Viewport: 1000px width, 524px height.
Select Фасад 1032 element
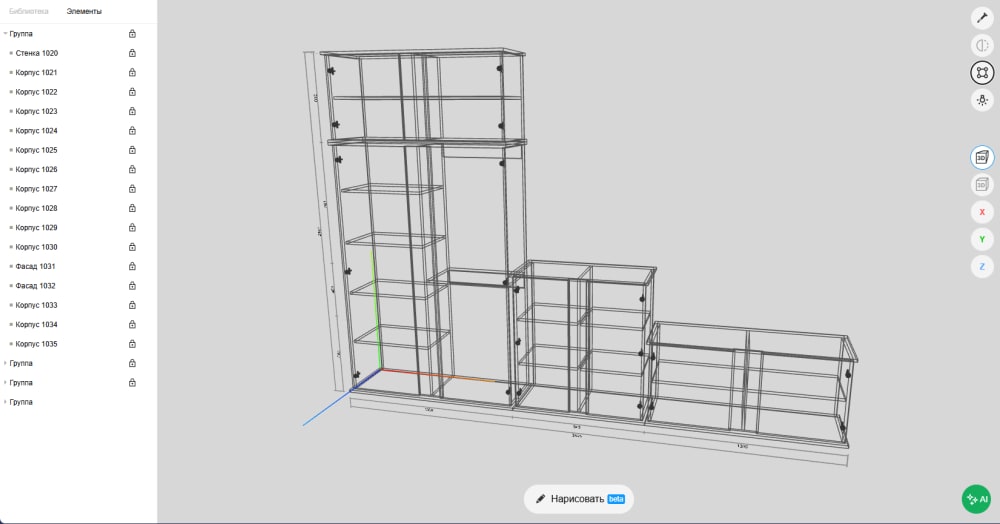35,286
